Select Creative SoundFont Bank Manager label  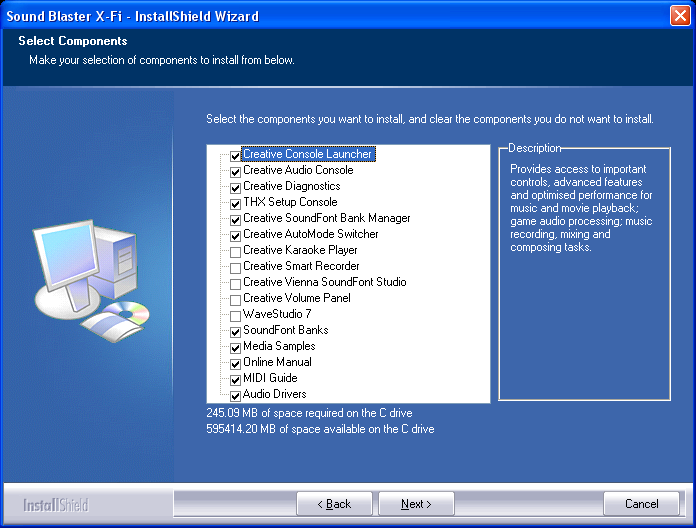pos(327,218)
